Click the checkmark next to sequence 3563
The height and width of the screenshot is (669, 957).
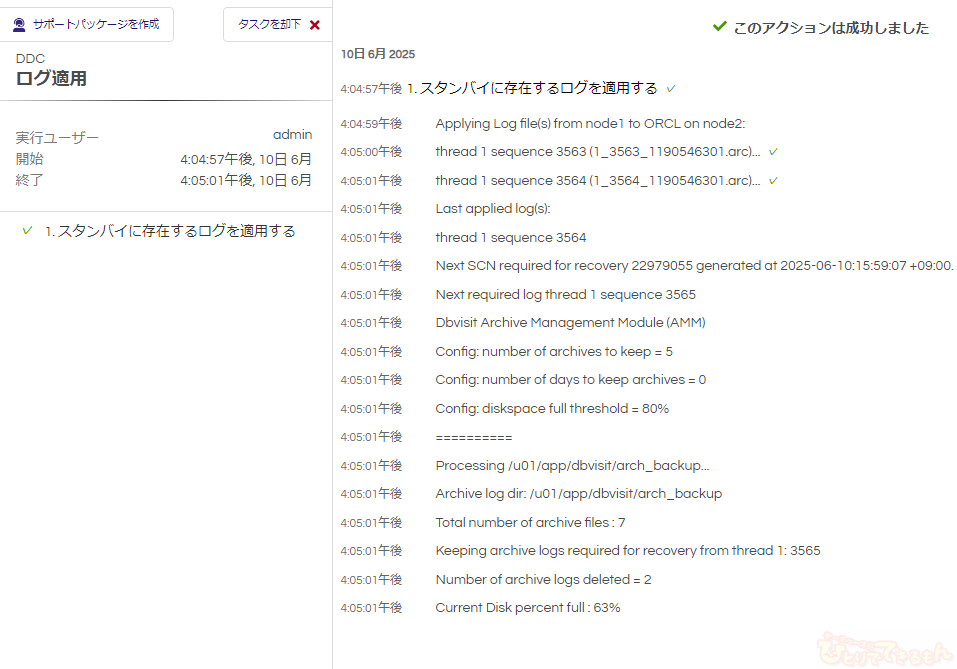point(773,152)
